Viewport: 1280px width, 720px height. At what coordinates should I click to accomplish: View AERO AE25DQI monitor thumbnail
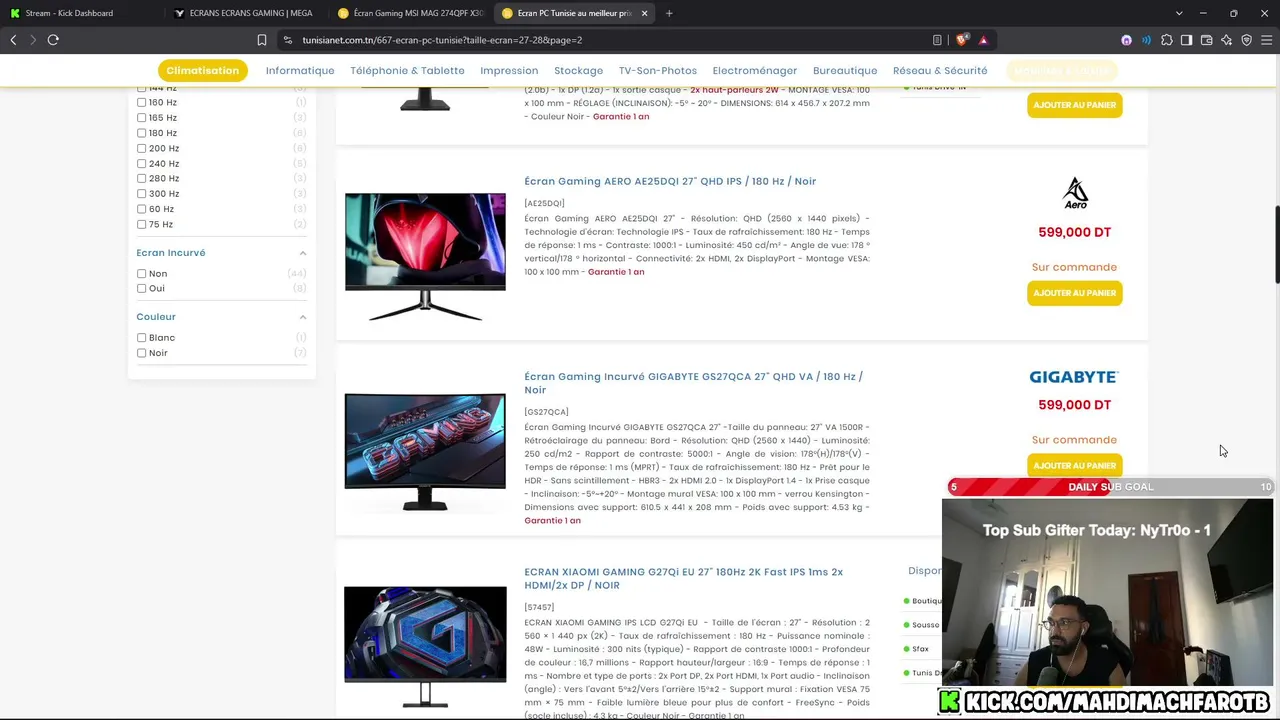coord(425,257)
